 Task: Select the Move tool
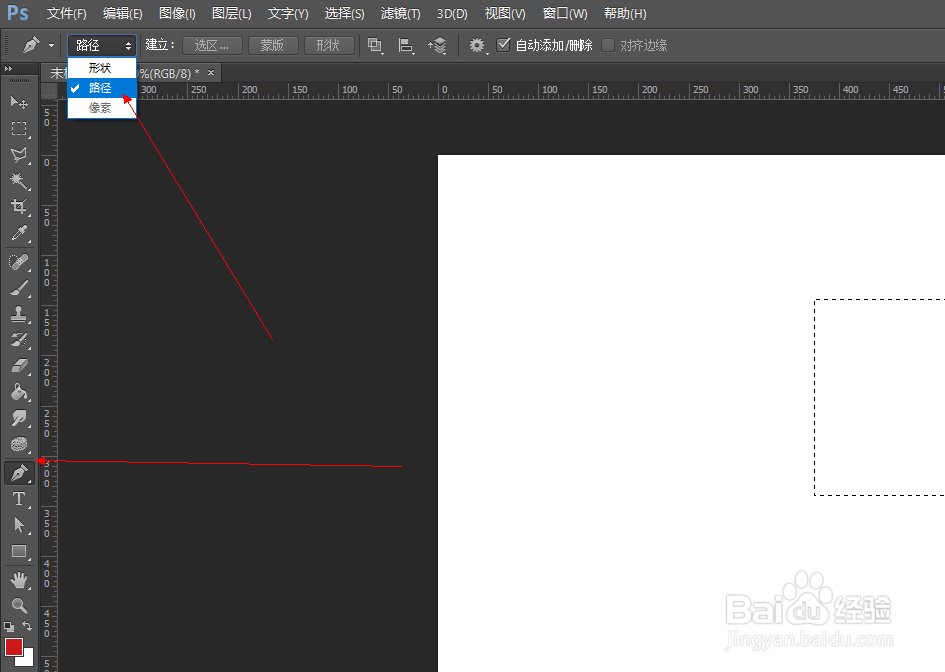click(x=19, y=102)
